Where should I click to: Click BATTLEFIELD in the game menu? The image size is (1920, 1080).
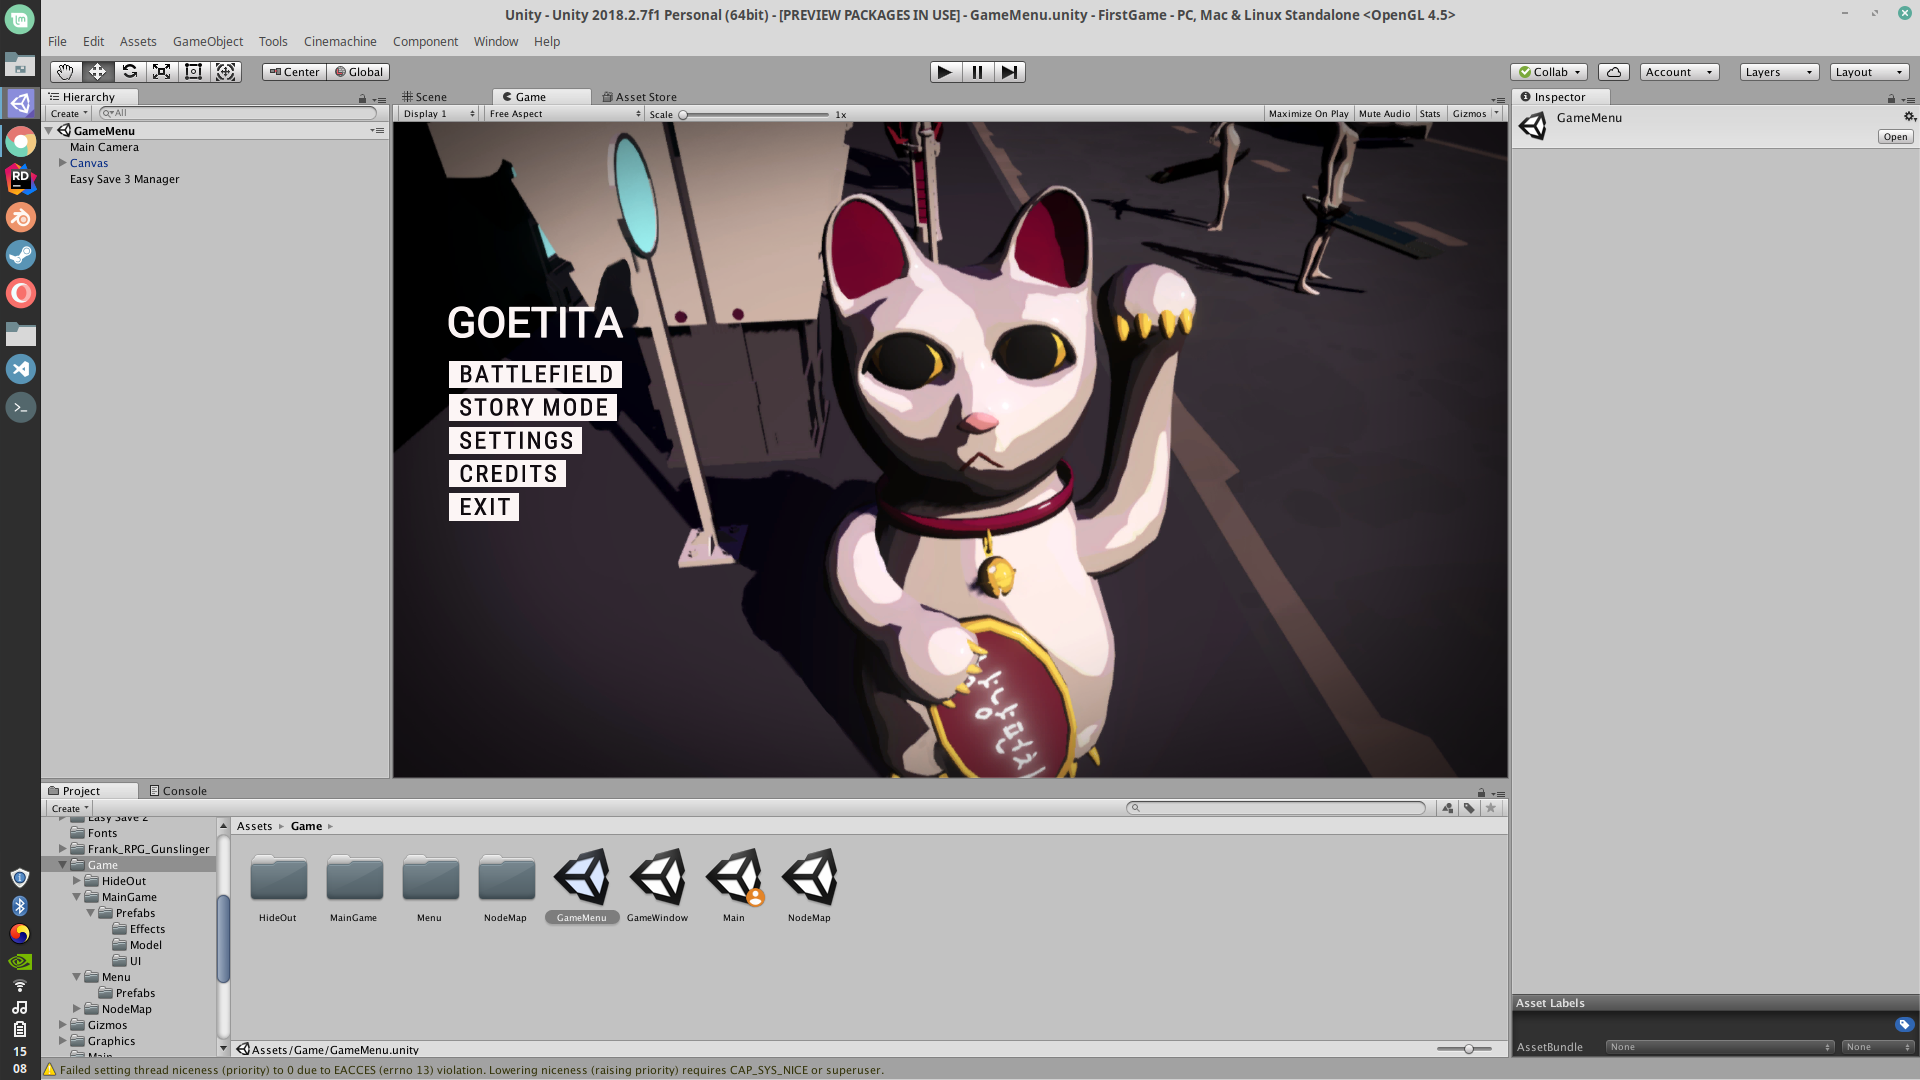536,374
